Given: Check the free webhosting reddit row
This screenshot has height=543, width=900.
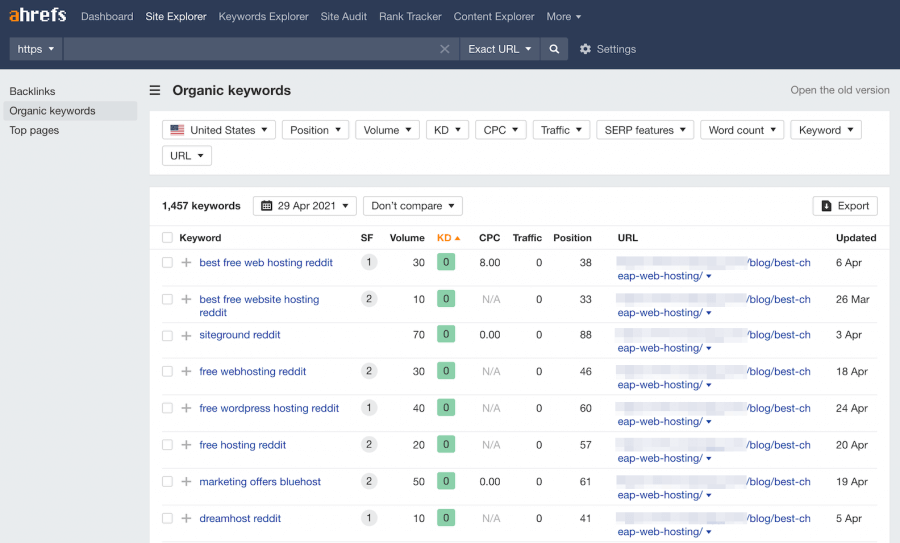Looking at the screenshot, I should [x=167, y=371].
